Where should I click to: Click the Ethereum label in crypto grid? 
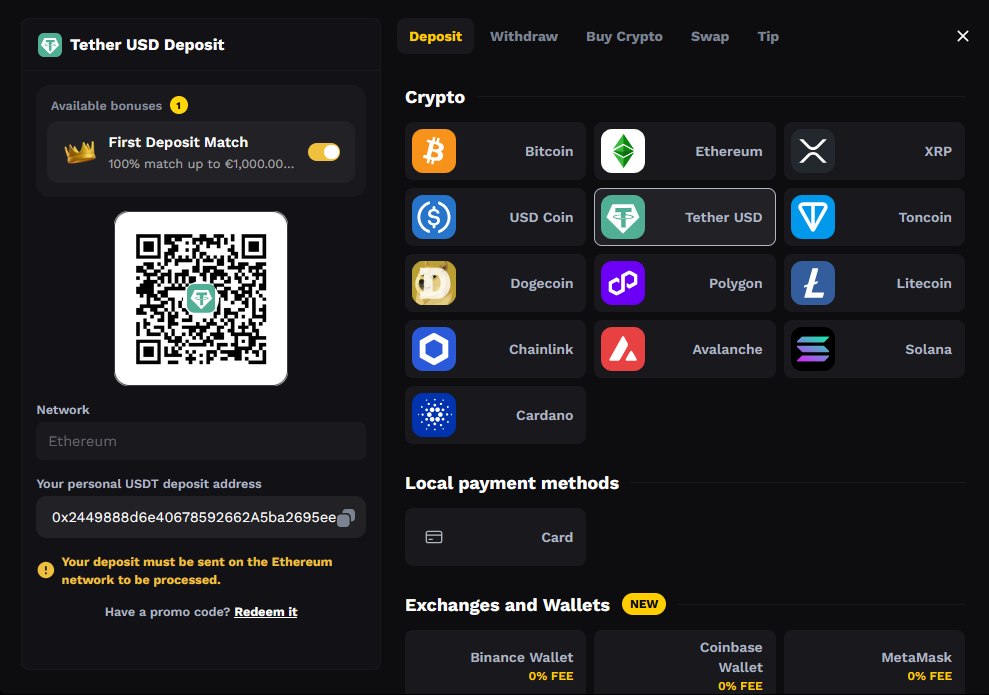pos(729,151)
